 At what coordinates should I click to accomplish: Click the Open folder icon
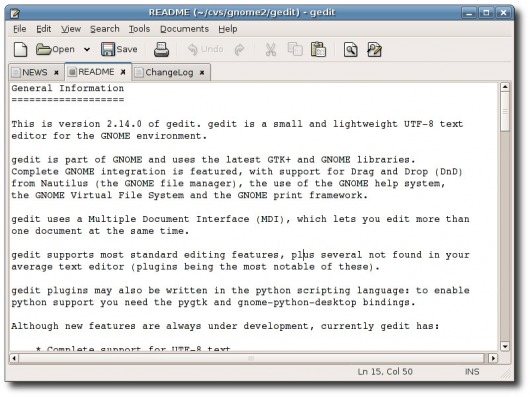click(x=44, y=49)
